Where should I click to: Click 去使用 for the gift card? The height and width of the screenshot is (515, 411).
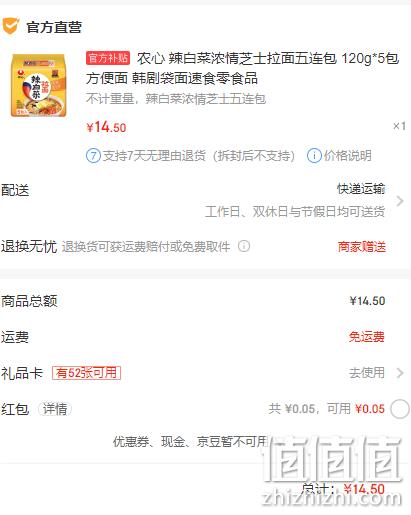pyautogui.click(x=367, y=373)
